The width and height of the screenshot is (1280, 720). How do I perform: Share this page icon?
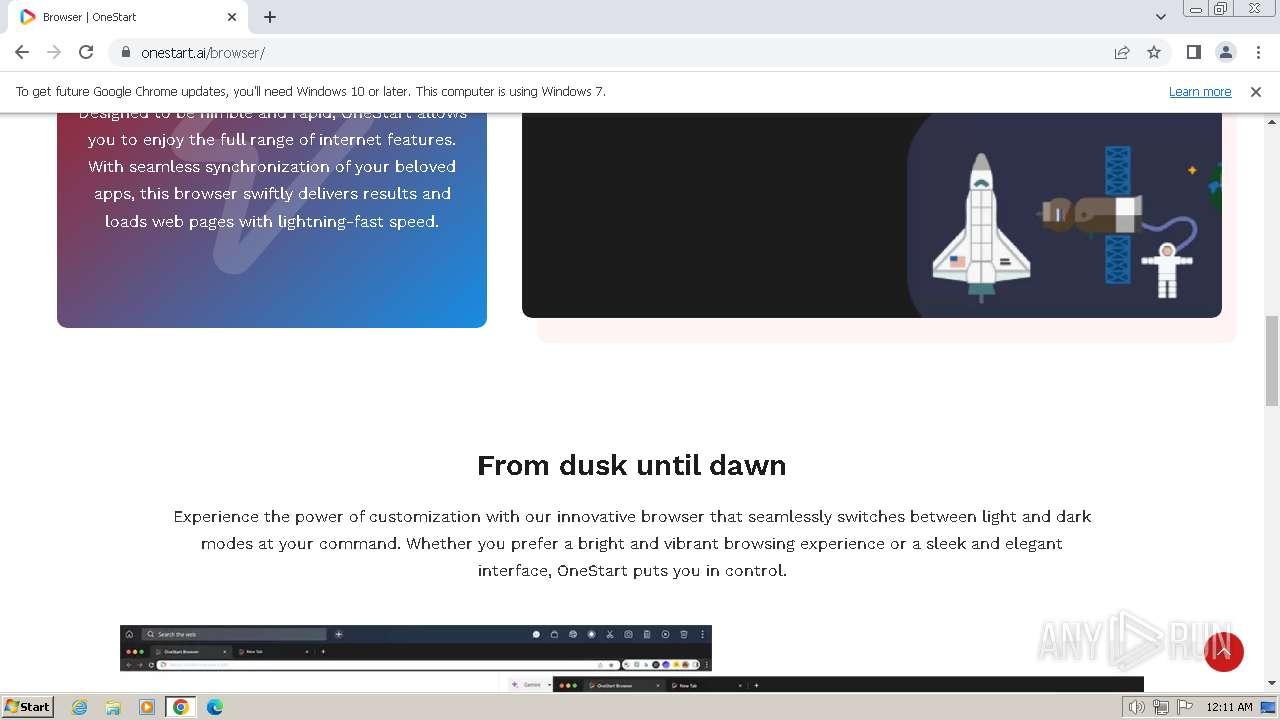click(x=1122, y=52)
